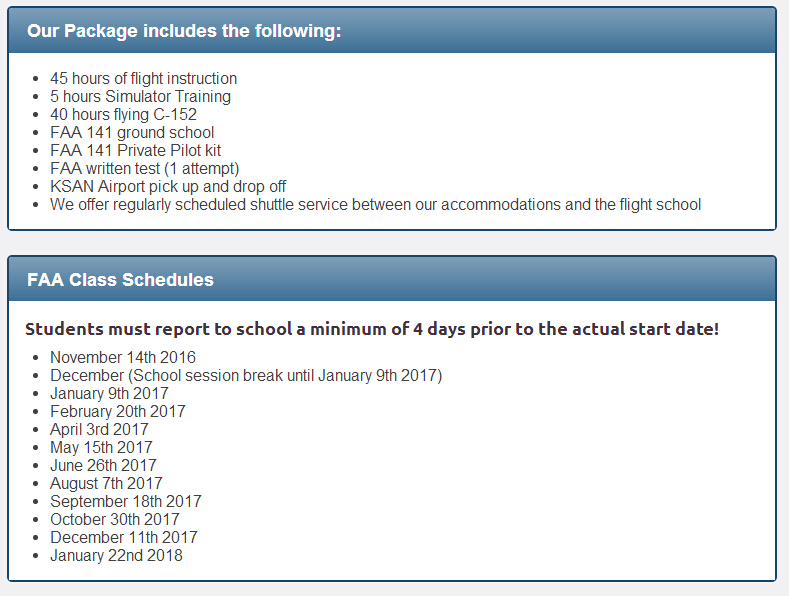Image resolution: width=789 pixels, height=596 pixels.
Task: Click the shuttle service description line
Action: click(x=375, y=205)
